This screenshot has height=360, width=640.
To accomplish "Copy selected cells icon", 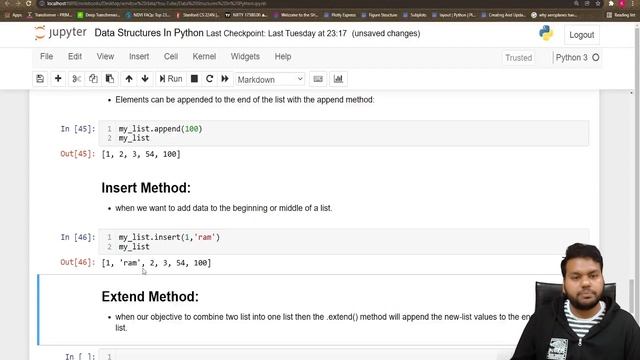I will (x=93, y=79).
